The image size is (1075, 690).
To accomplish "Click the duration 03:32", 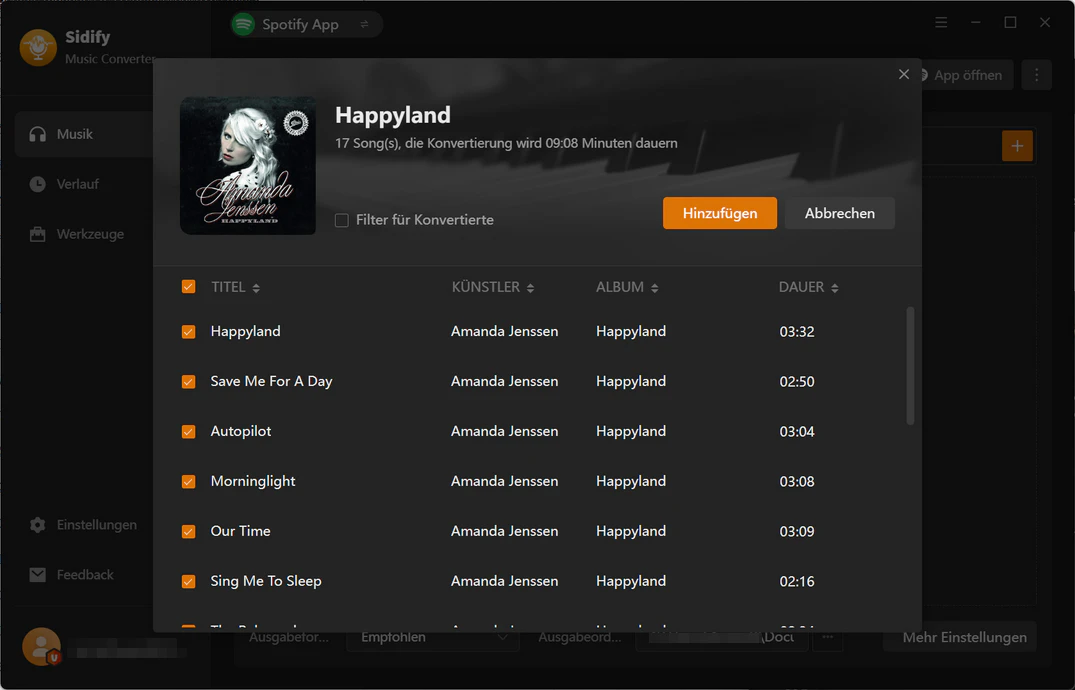I will tap(797, 332).
